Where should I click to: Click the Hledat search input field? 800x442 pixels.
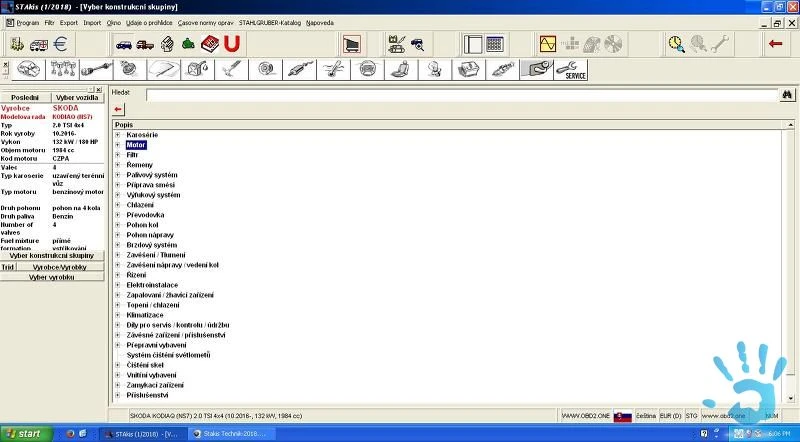(460, 95)
